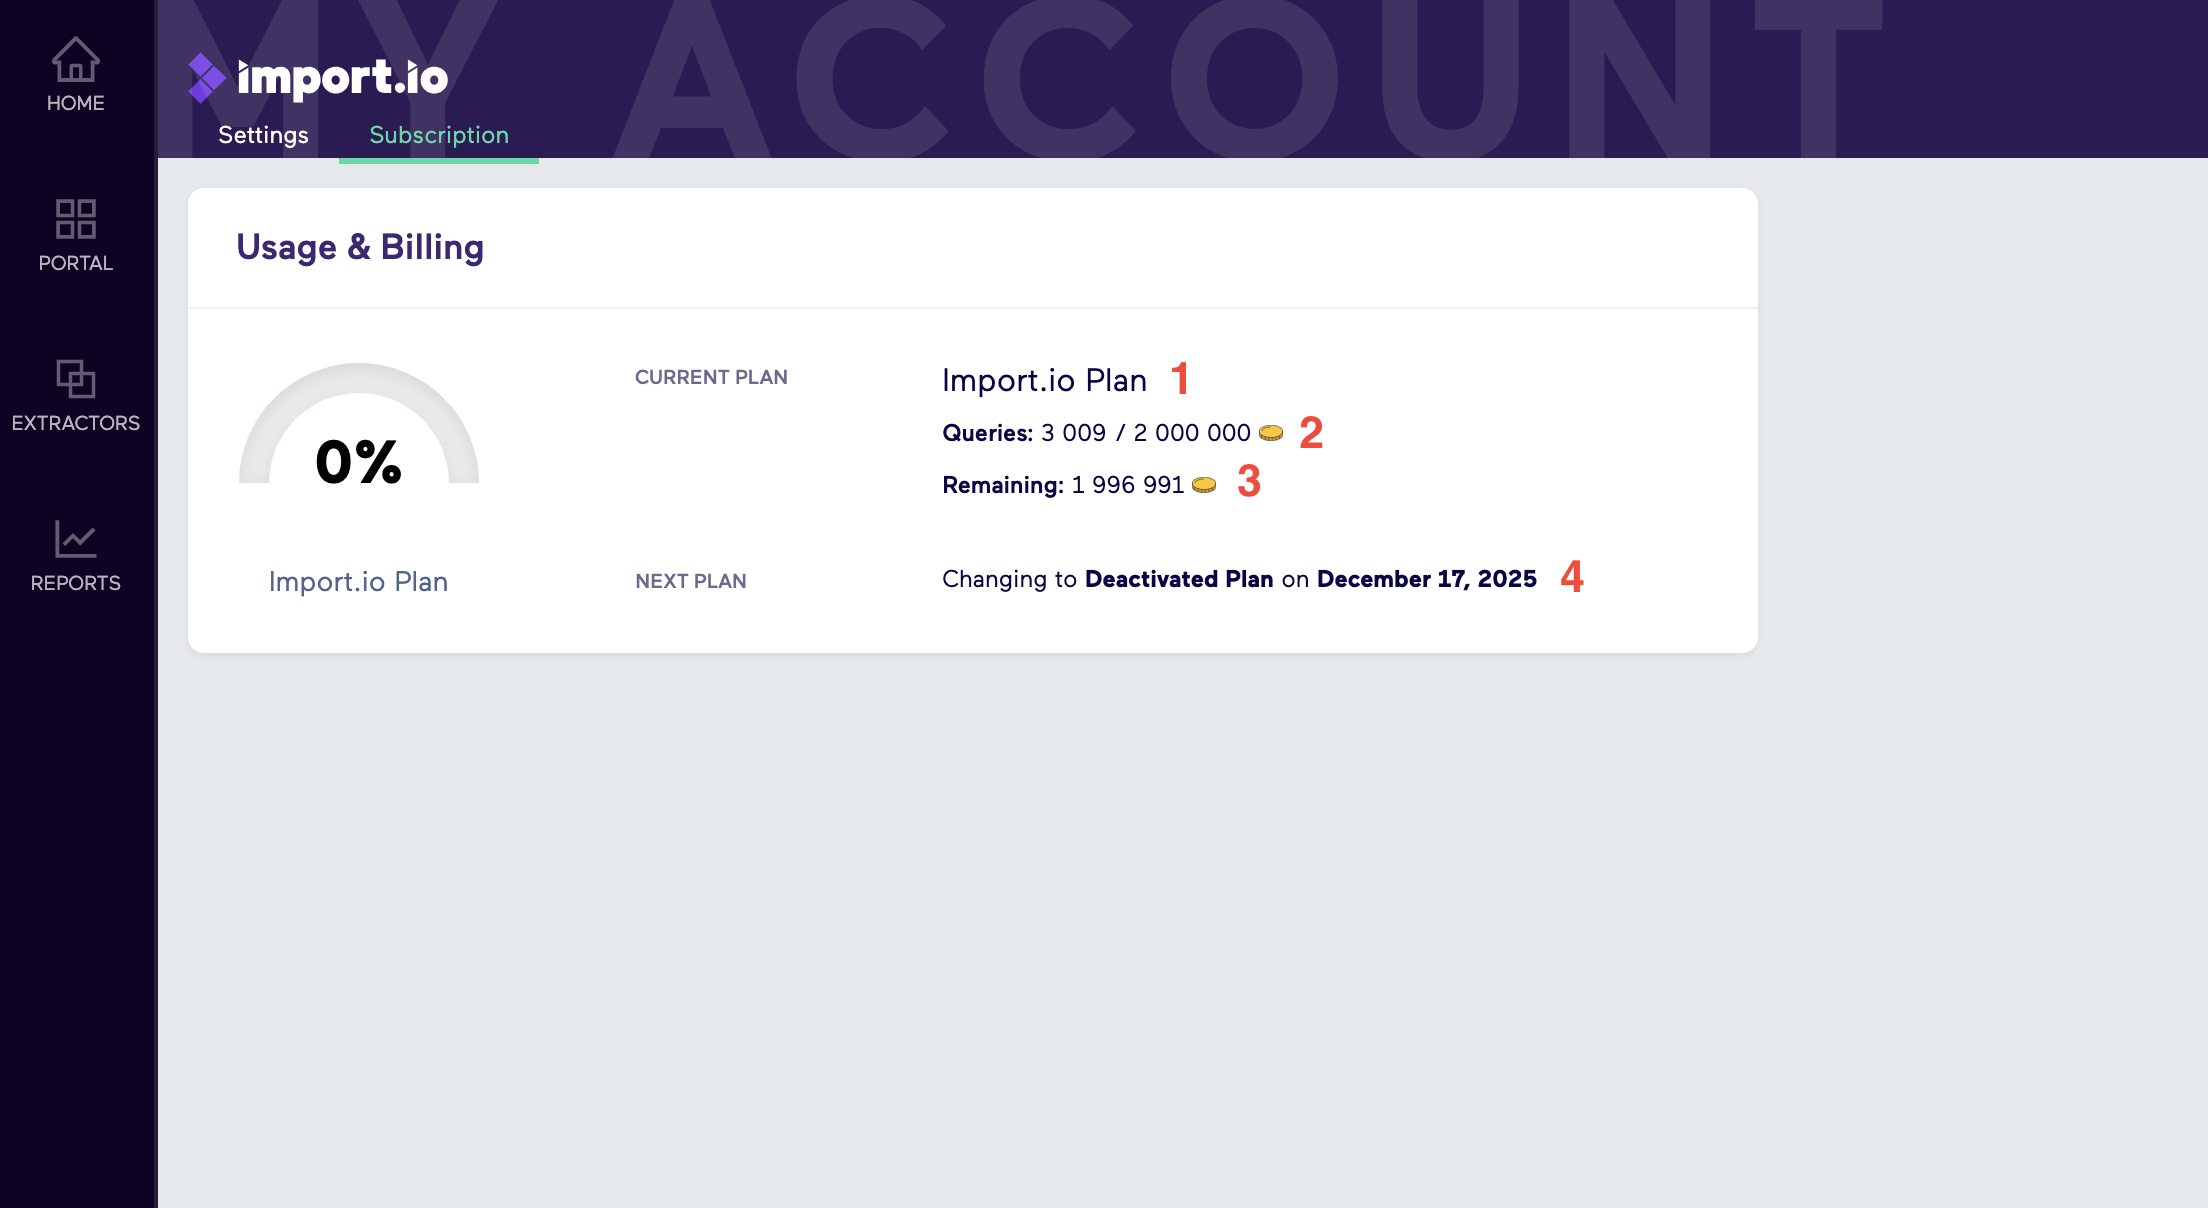Open the Import.io Plan link
This screenshot has height=1208, width=2208.
pyautogui.click(x=359, y=581)
